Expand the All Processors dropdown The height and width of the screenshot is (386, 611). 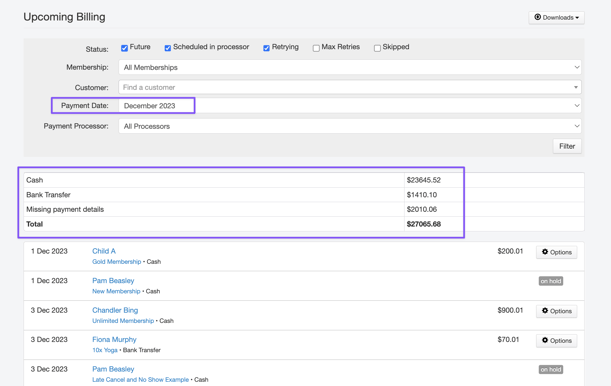[x=350, y=126]
